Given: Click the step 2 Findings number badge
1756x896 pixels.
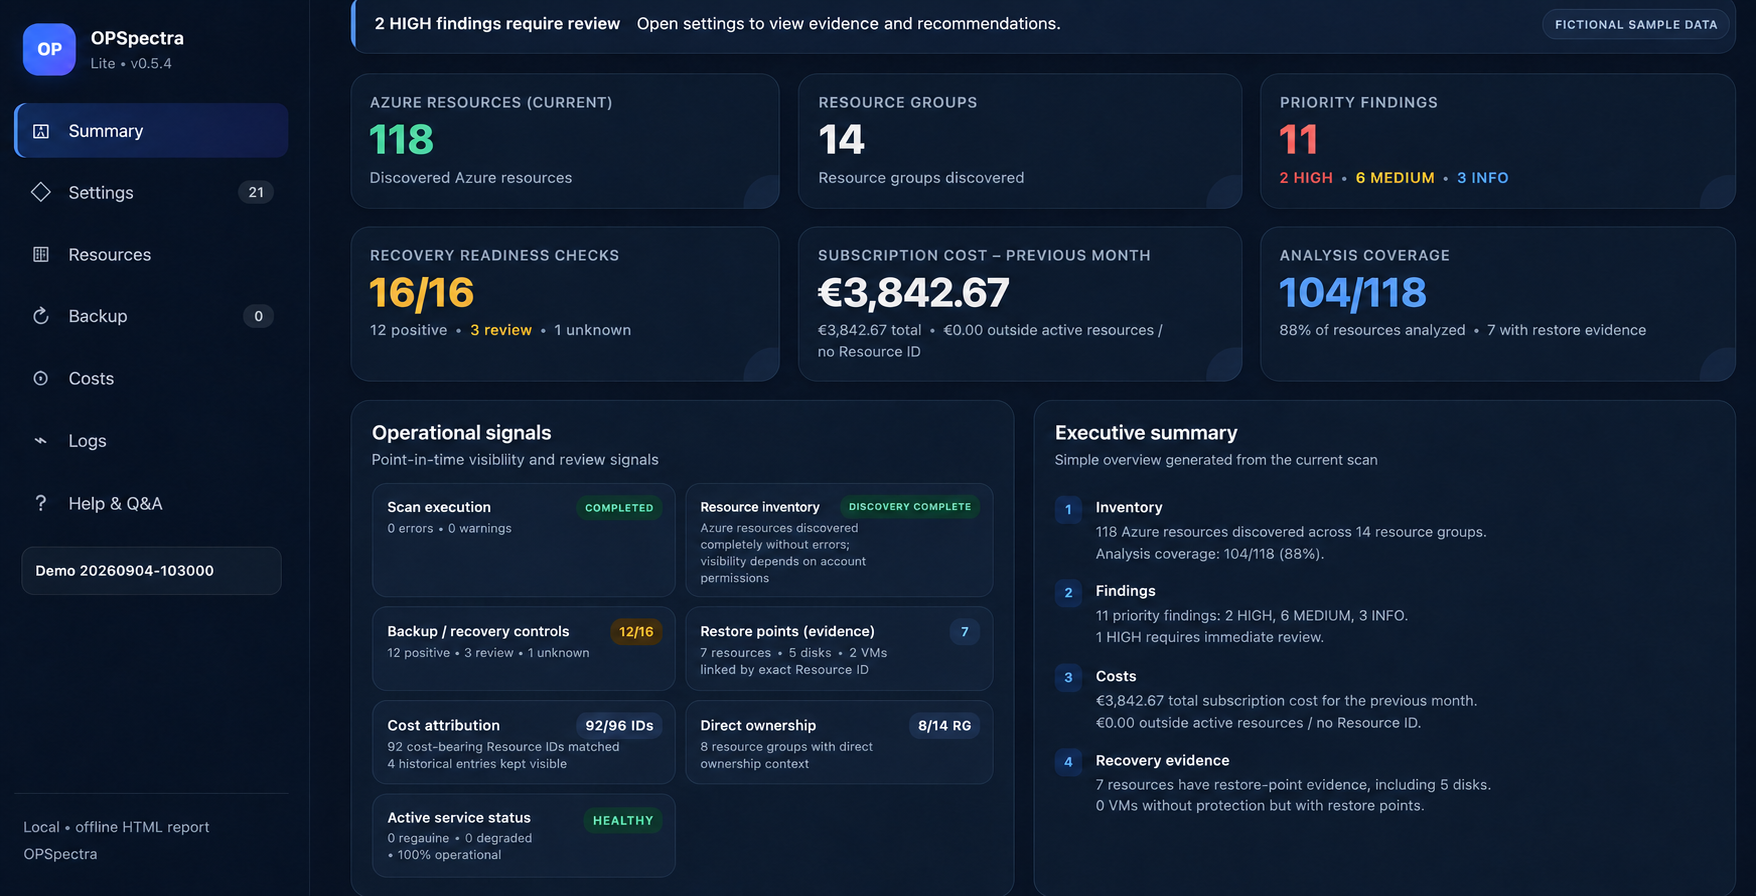Looking at the screenshot, I should click(1068, 593).
